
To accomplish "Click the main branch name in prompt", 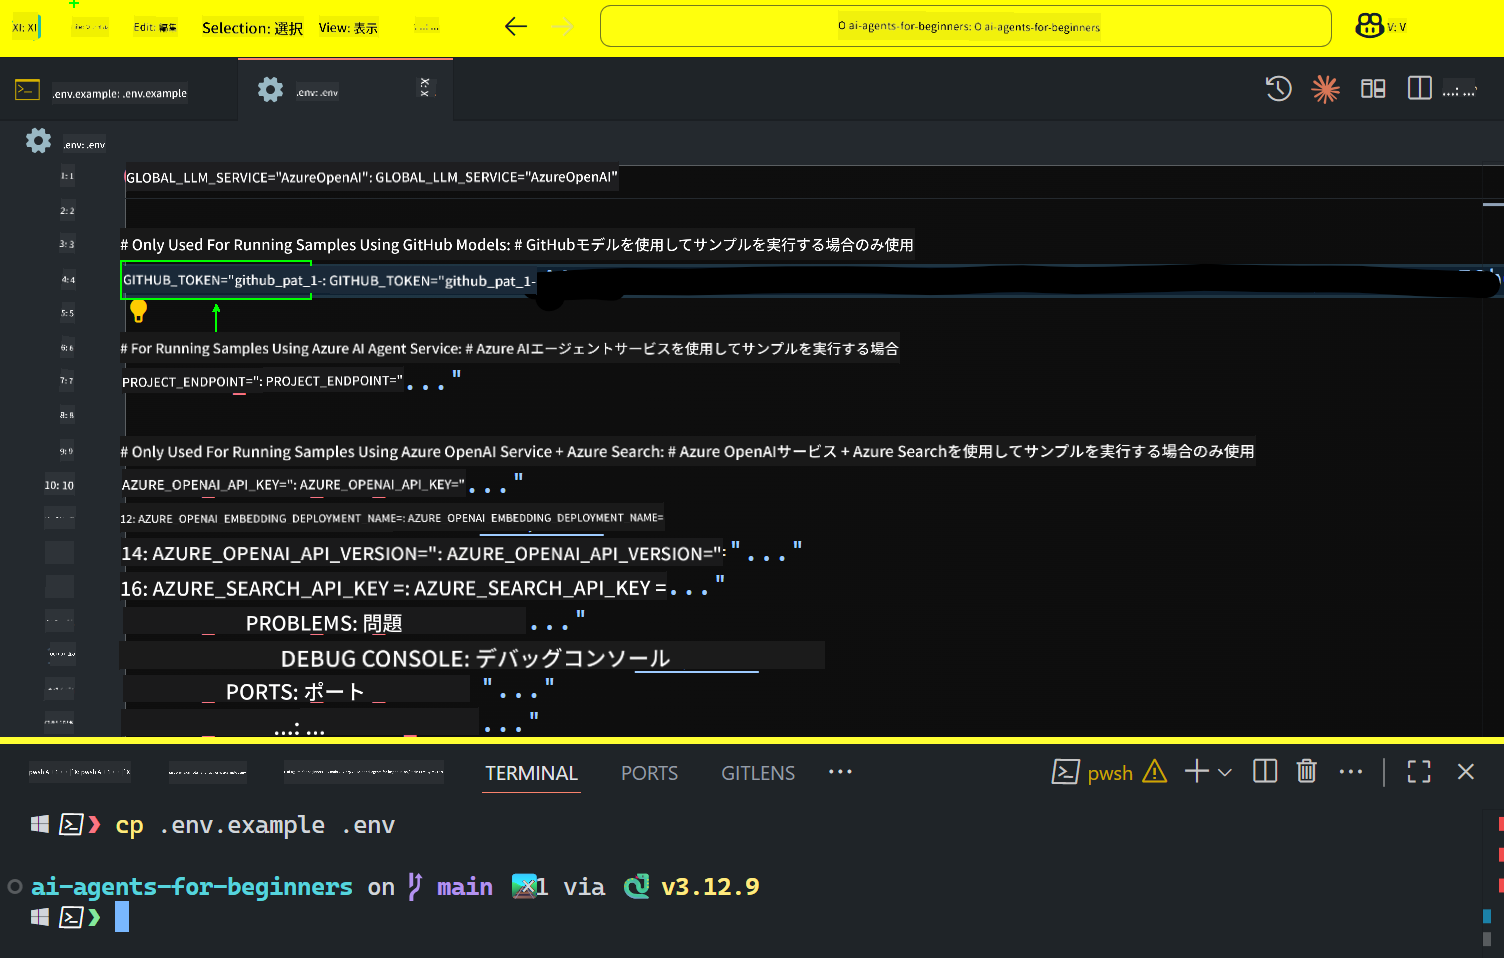I will point(465,887).
